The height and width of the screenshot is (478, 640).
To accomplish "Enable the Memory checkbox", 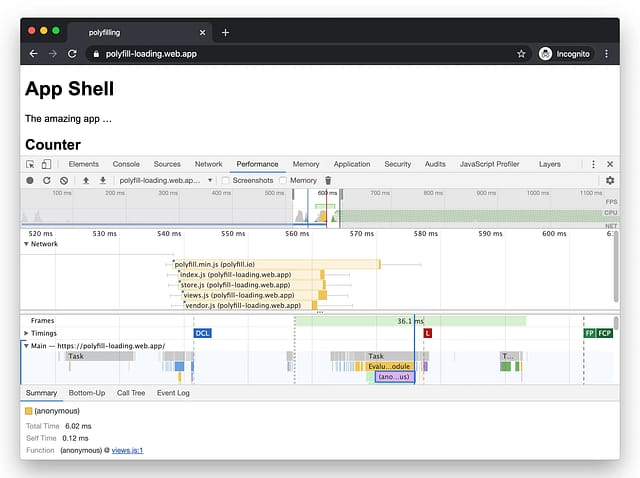I will 284,181.
